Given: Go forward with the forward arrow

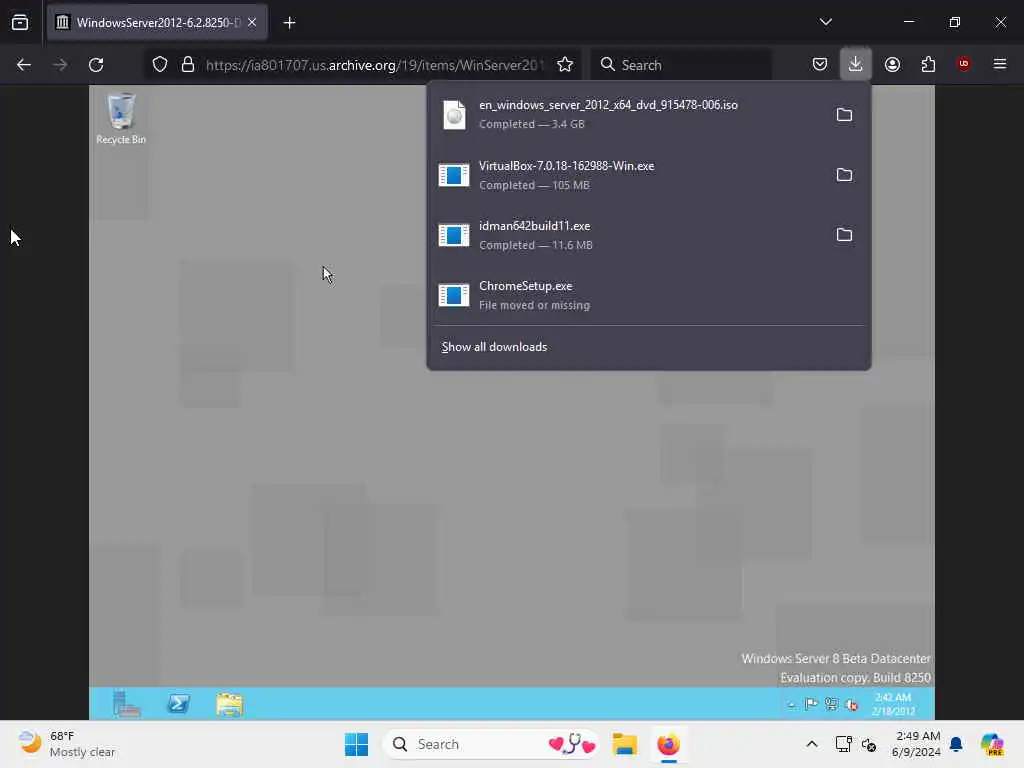Looking at the screenshot, I should coord(60,65).
